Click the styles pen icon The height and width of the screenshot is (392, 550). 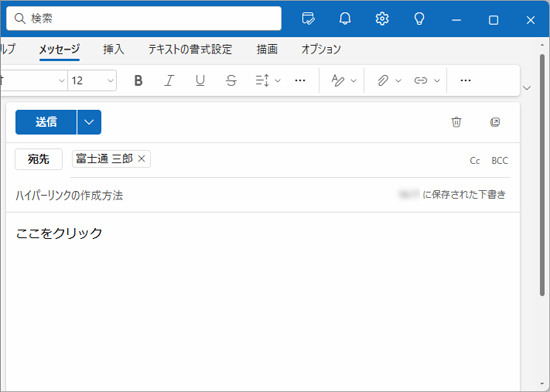[x=338, y=81]
